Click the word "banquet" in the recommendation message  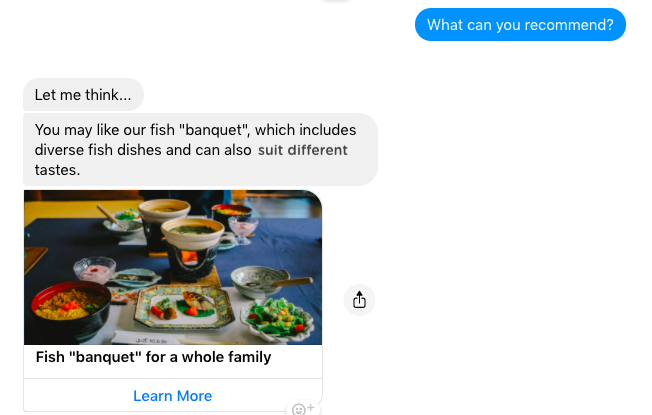click(x=213, y=130)
